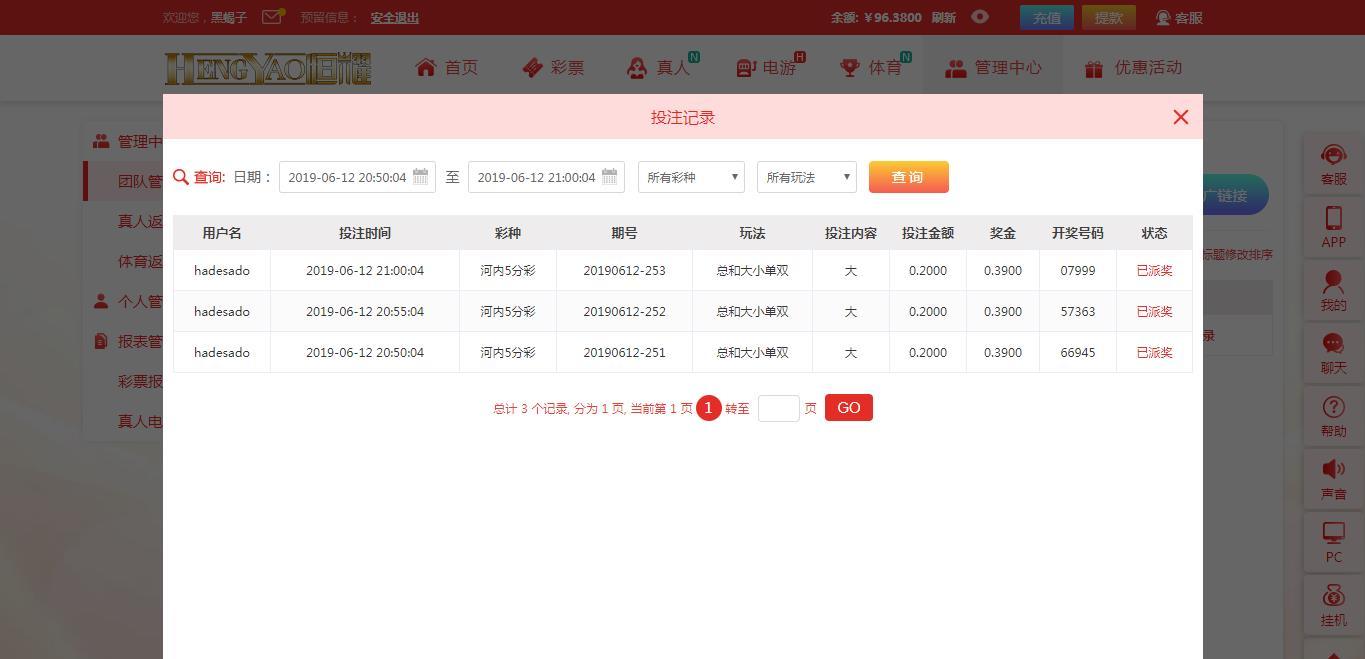Open 聊天 chat bubble icon

click(1333, 345)
